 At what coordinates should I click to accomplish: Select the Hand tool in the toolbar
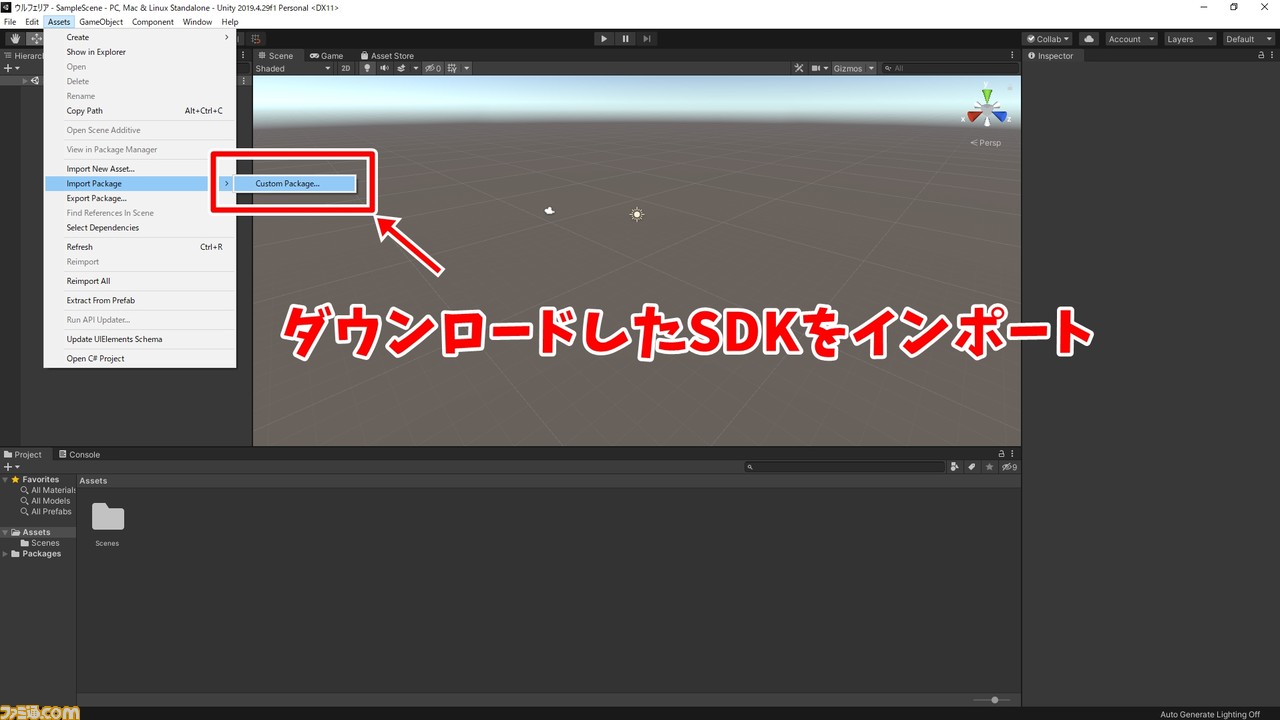[15, 39]
